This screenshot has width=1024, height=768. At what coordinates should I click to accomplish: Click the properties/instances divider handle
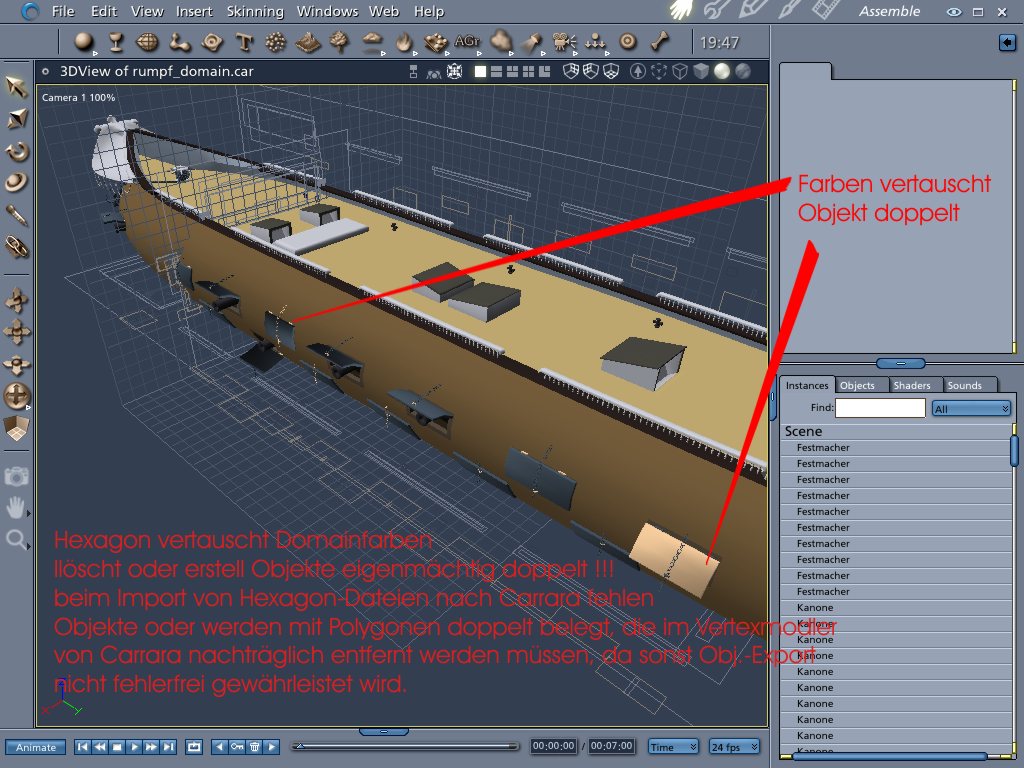click(901, 363)
